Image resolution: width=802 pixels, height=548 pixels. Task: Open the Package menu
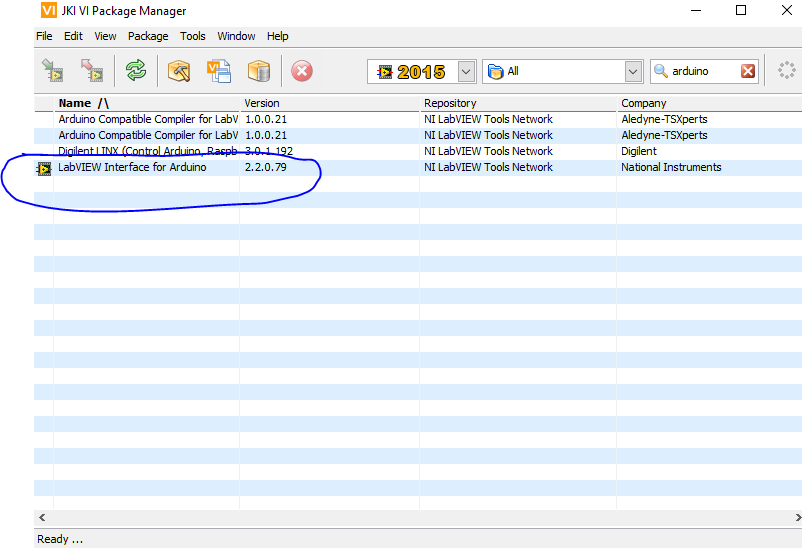[148, 36]
